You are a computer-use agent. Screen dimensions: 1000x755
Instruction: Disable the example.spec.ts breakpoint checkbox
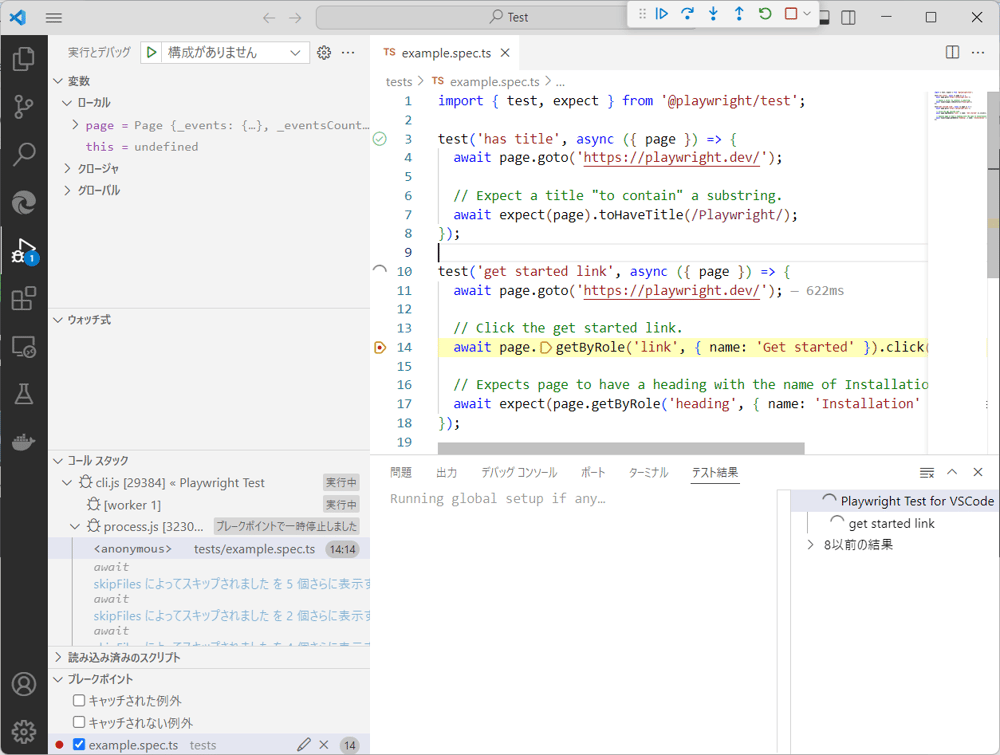click(79, 744)
